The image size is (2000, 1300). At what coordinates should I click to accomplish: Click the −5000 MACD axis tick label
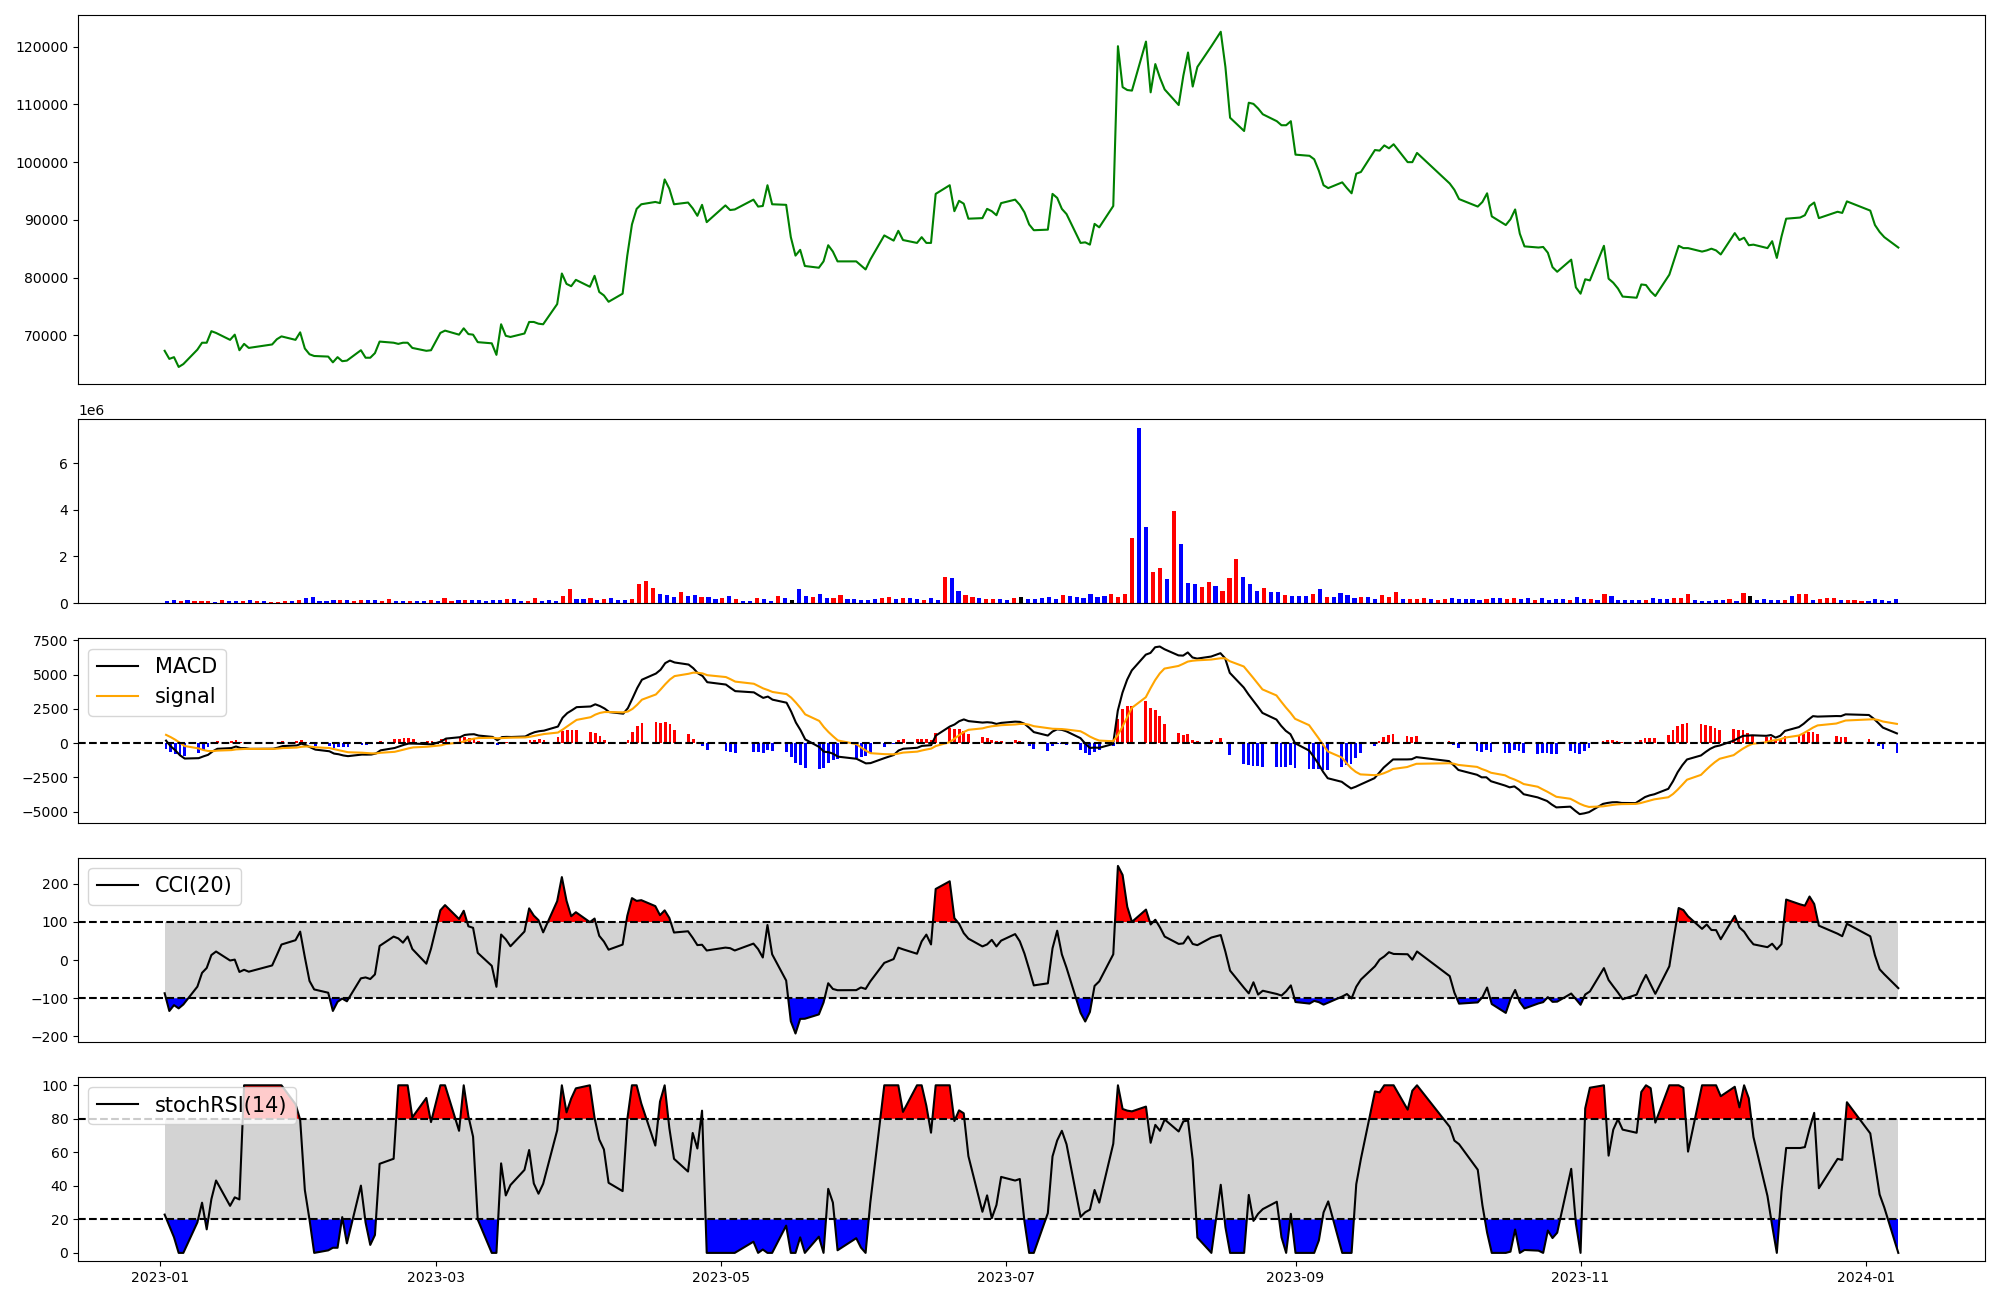tap(44, 812)
